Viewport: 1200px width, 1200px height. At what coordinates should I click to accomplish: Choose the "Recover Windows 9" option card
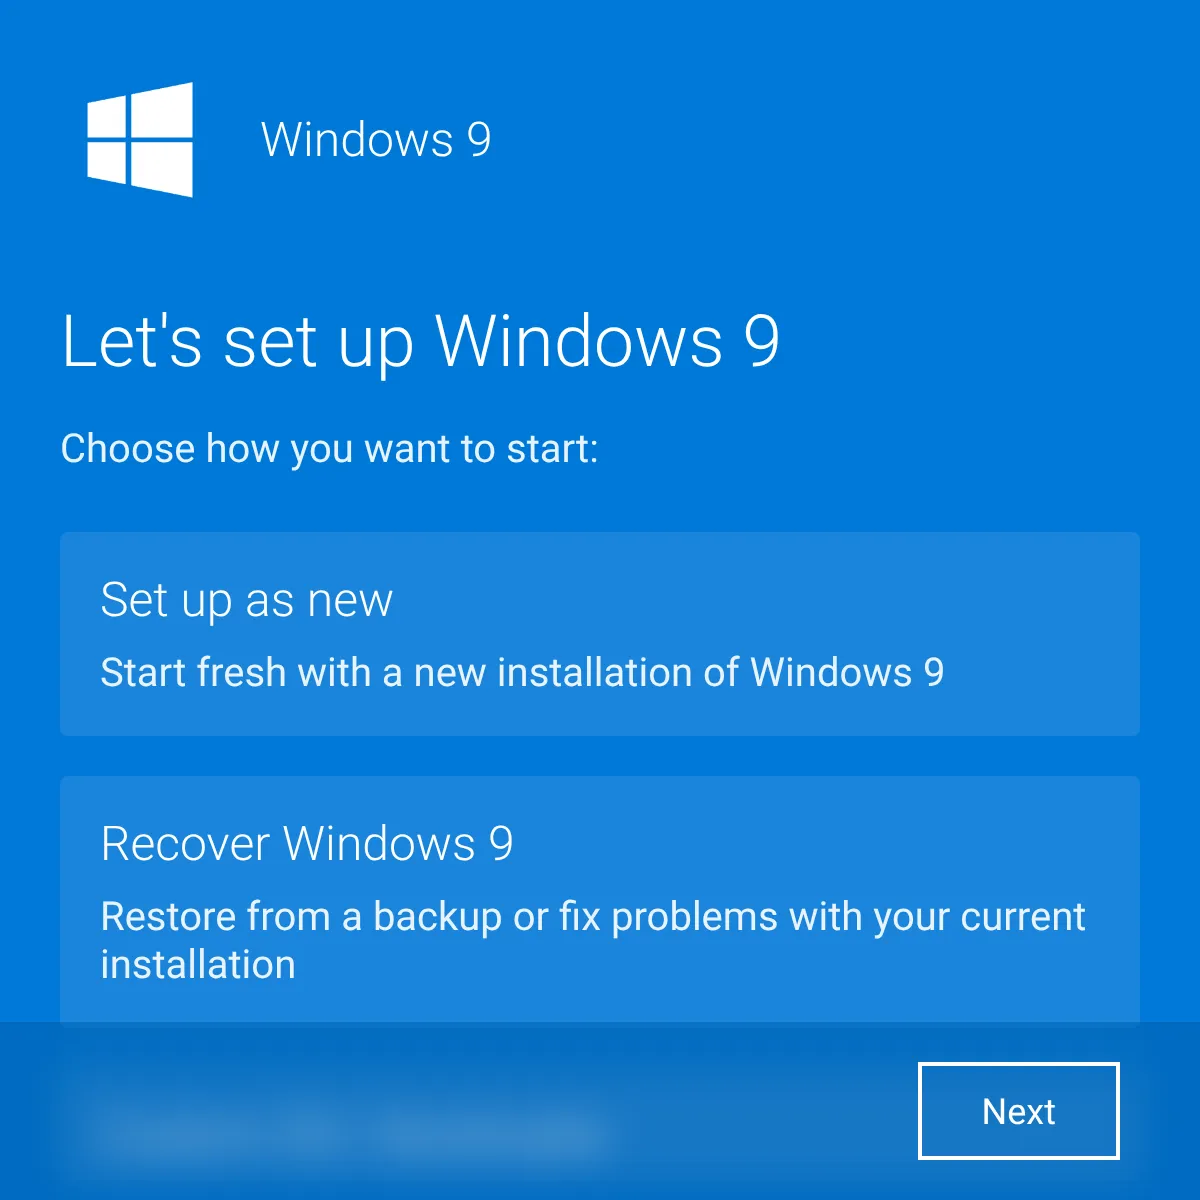click(600, 899)
